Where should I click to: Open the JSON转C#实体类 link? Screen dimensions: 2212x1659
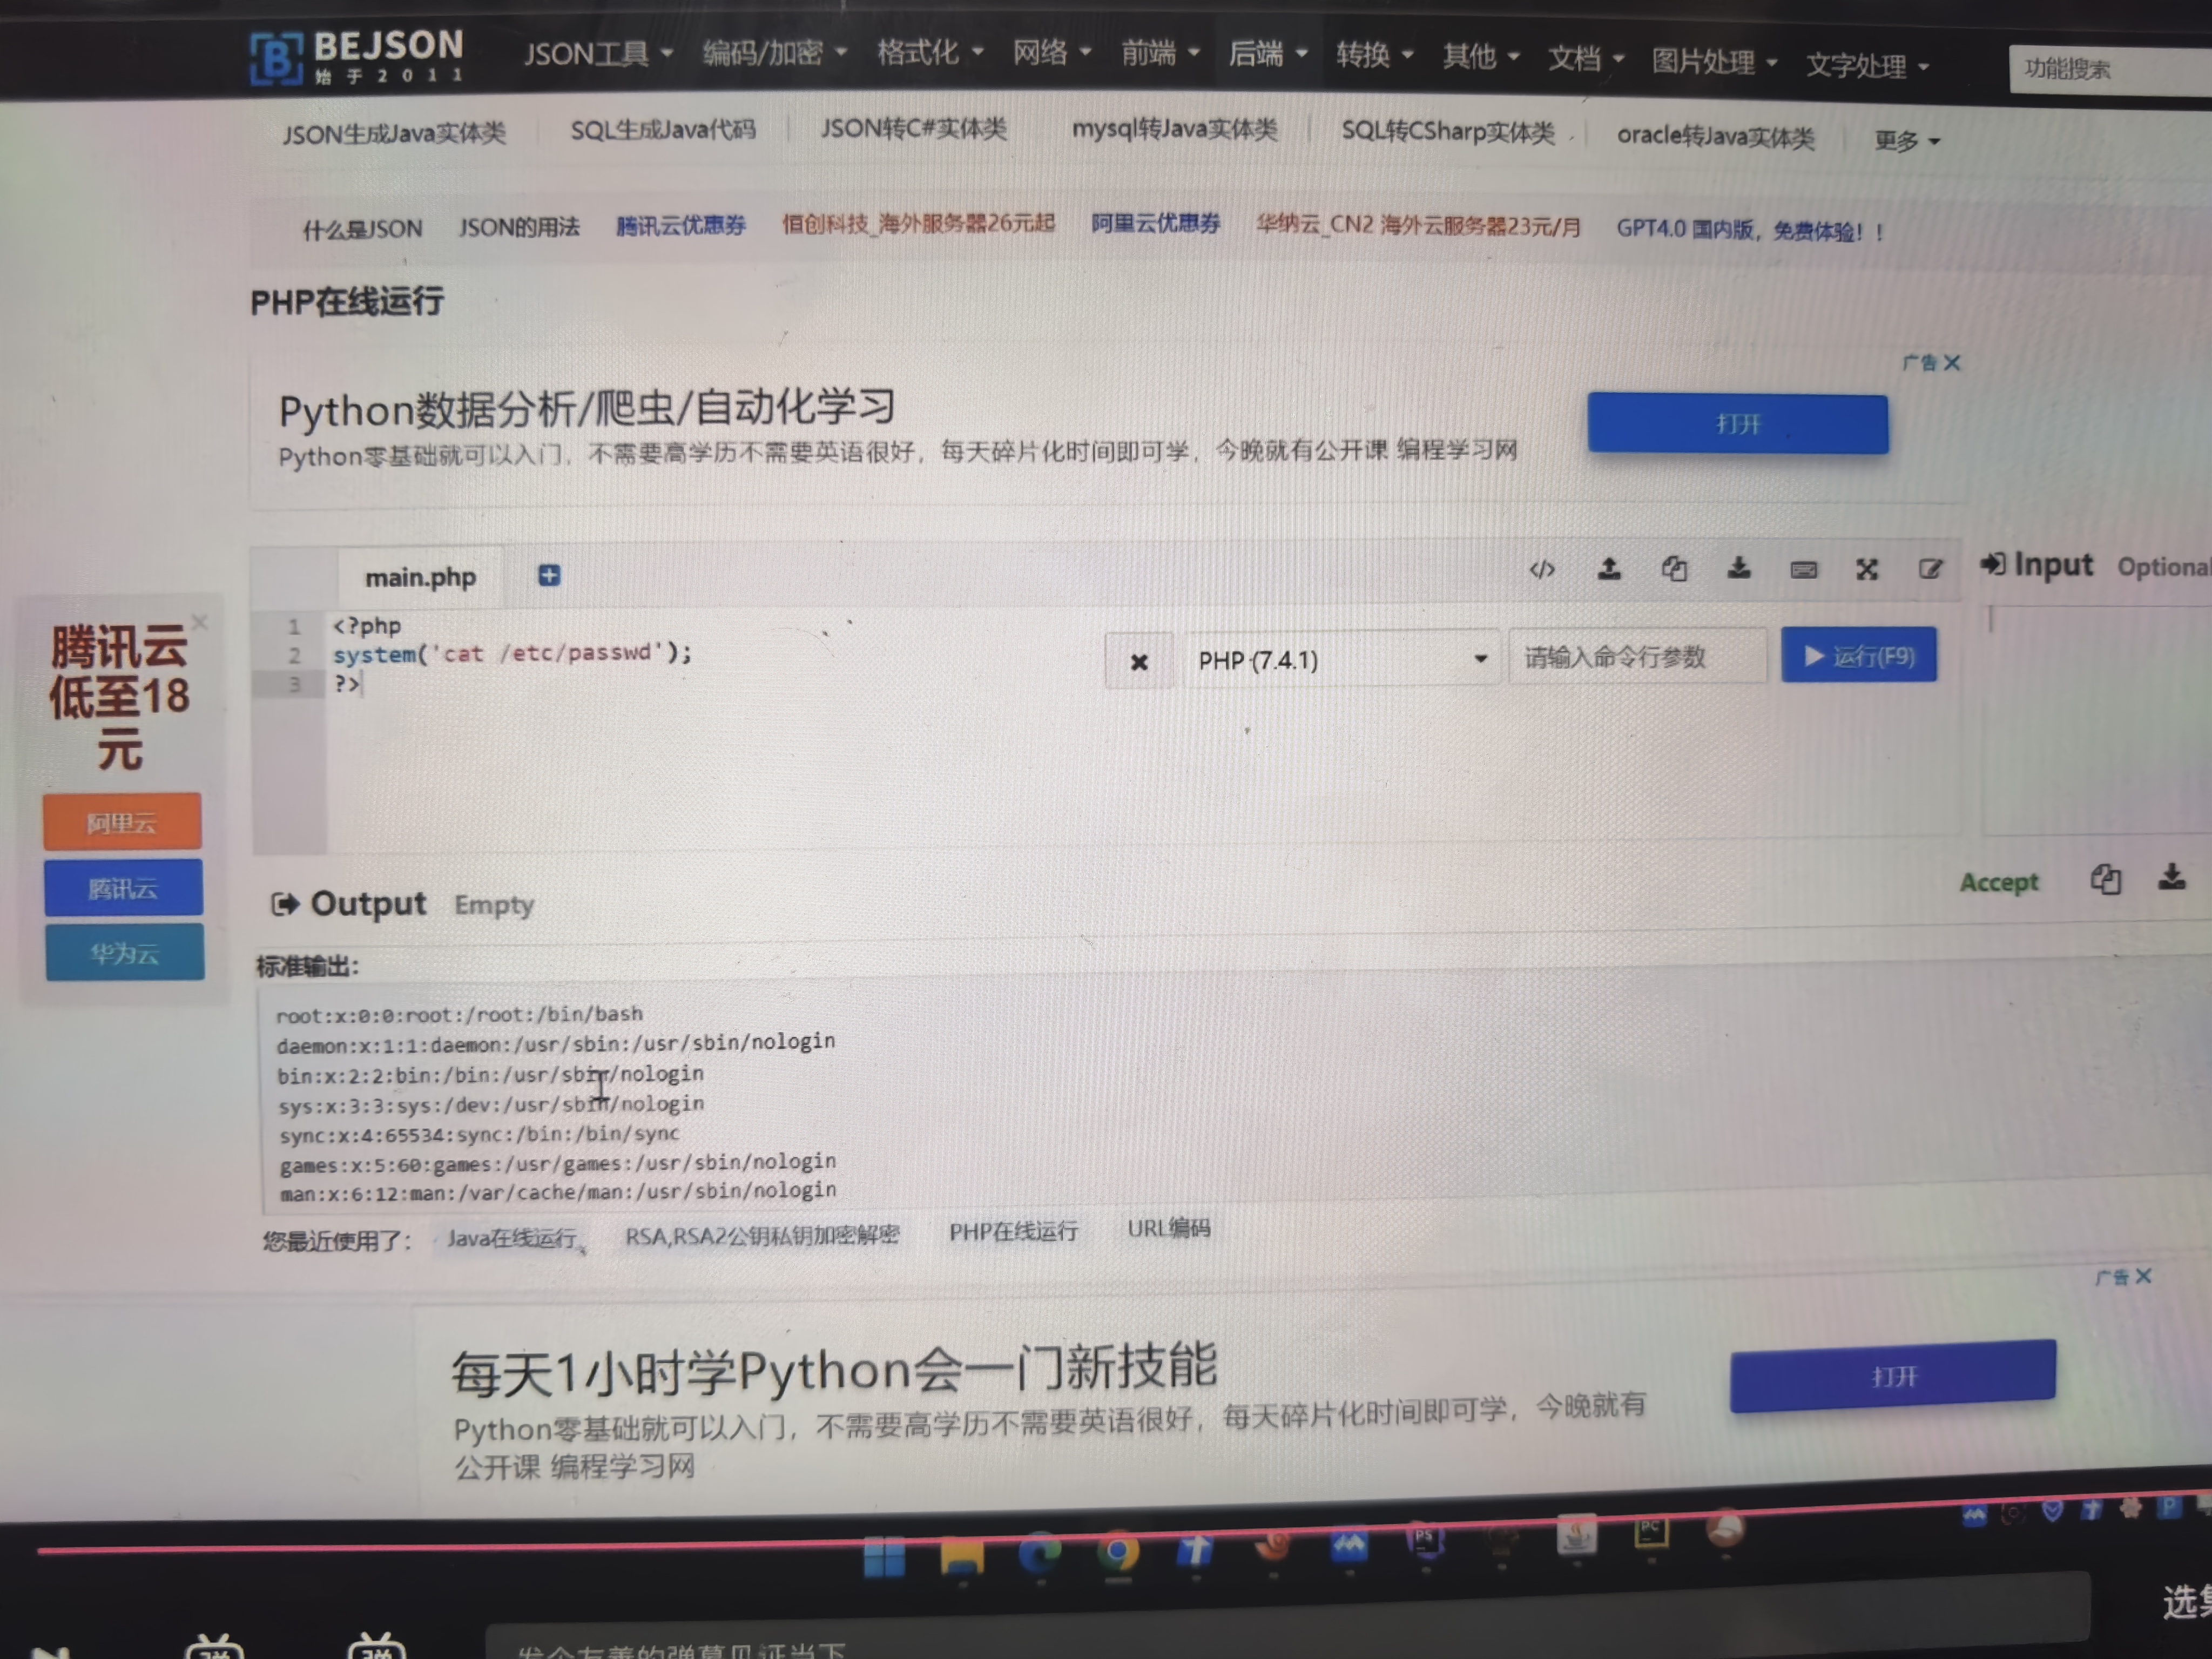913,129
